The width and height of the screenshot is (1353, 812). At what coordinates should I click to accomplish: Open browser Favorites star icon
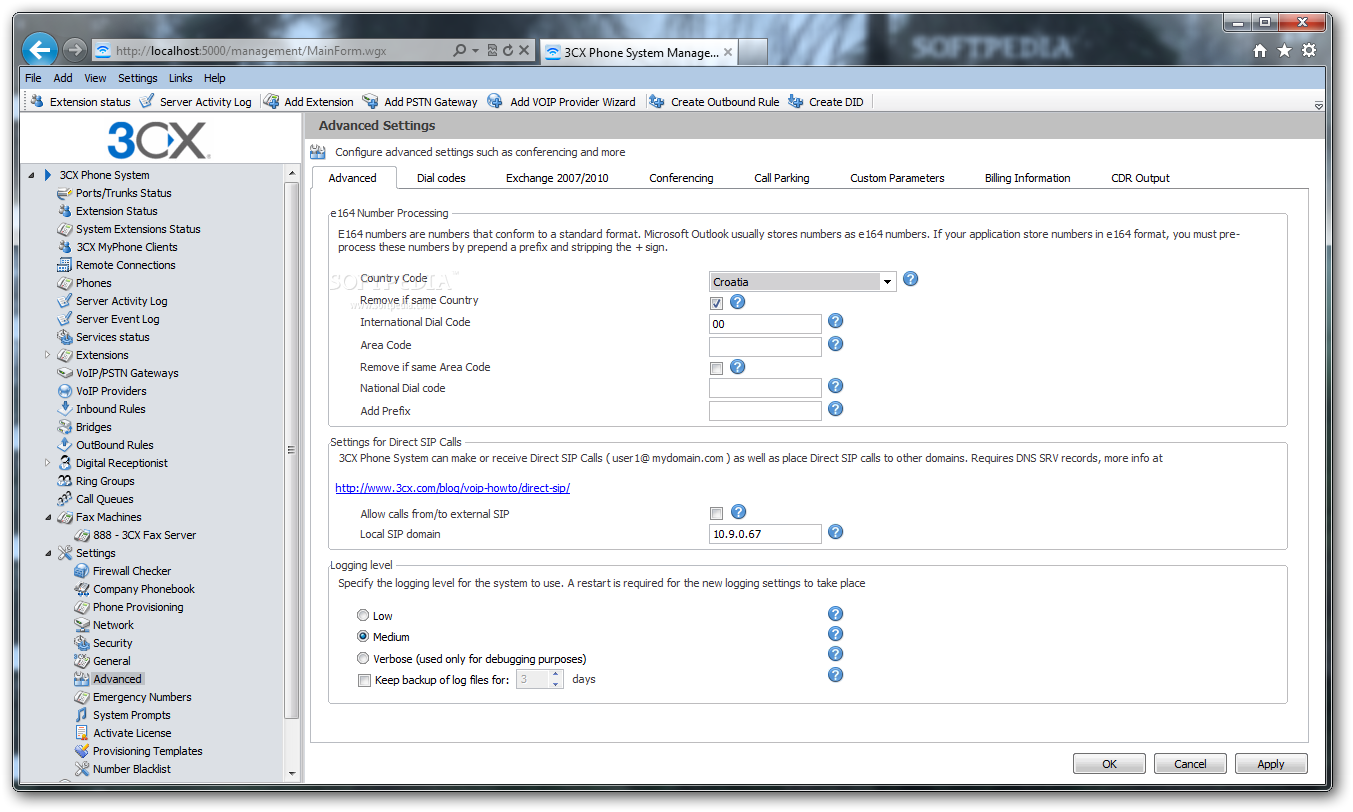[x=1285, y=50]
